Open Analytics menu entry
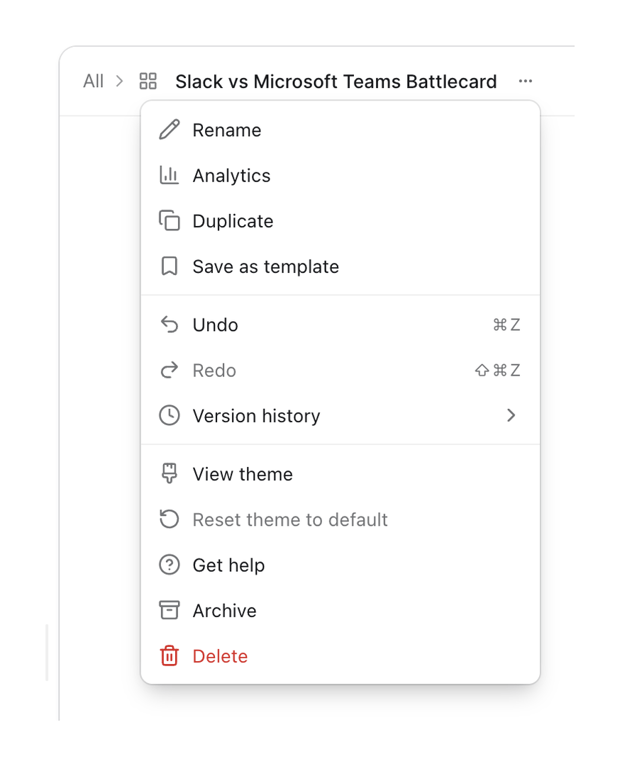 [x=340, y=175]
